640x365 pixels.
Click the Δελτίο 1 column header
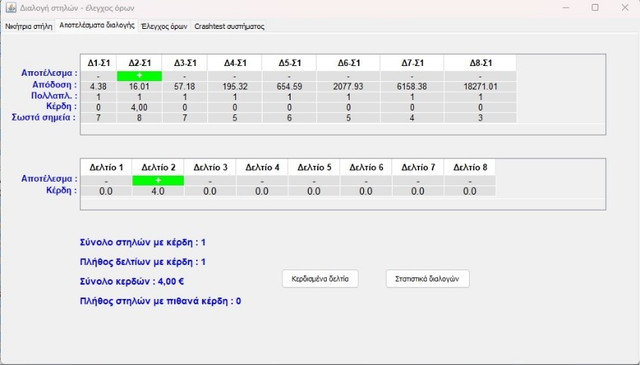pyautogui.click(x=106, y=167)
